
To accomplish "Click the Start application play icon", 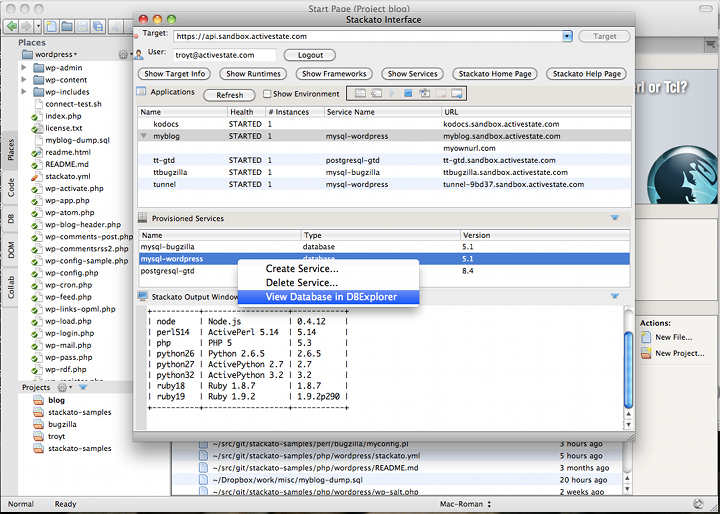I will (392, 94).
